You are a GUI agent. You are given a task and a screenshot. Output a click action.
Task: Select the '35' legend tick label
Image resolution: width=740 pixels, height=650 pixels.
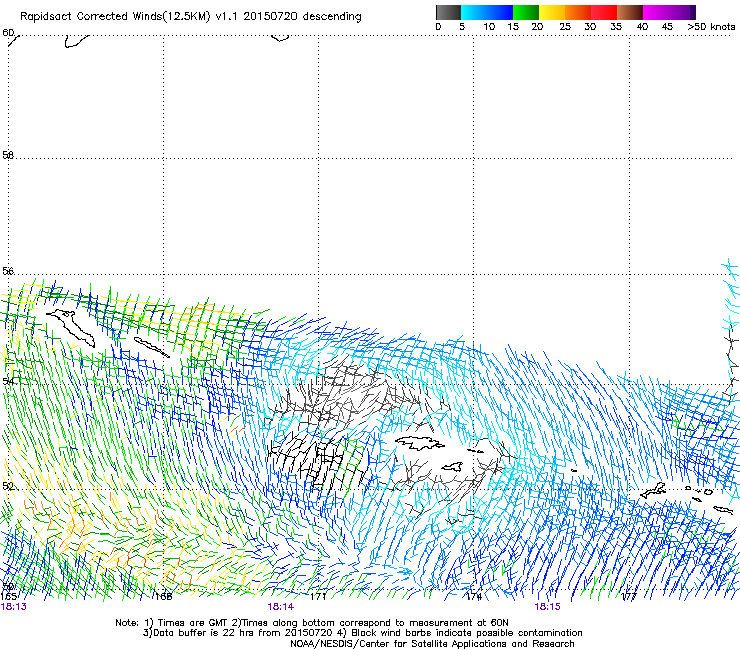[x=616, y=27]
